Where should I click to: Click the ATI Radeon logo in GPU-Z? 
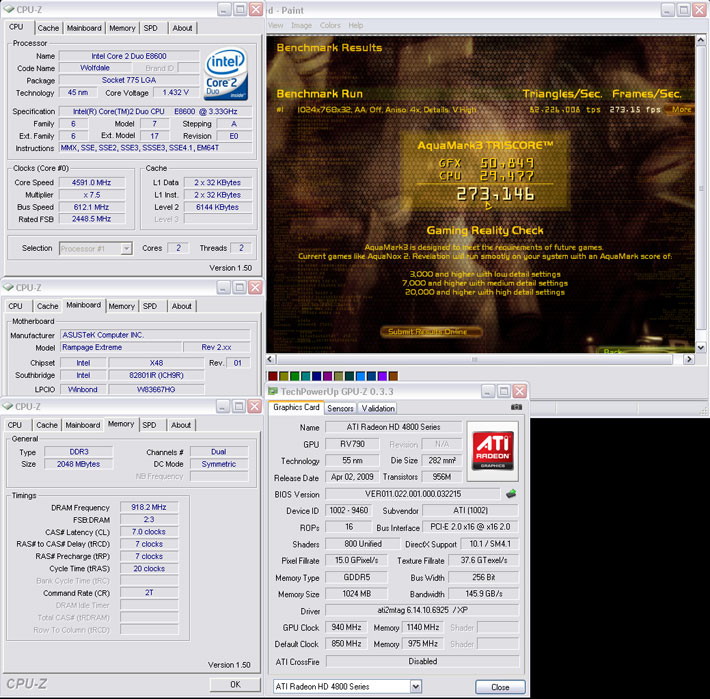coord(492,451)
